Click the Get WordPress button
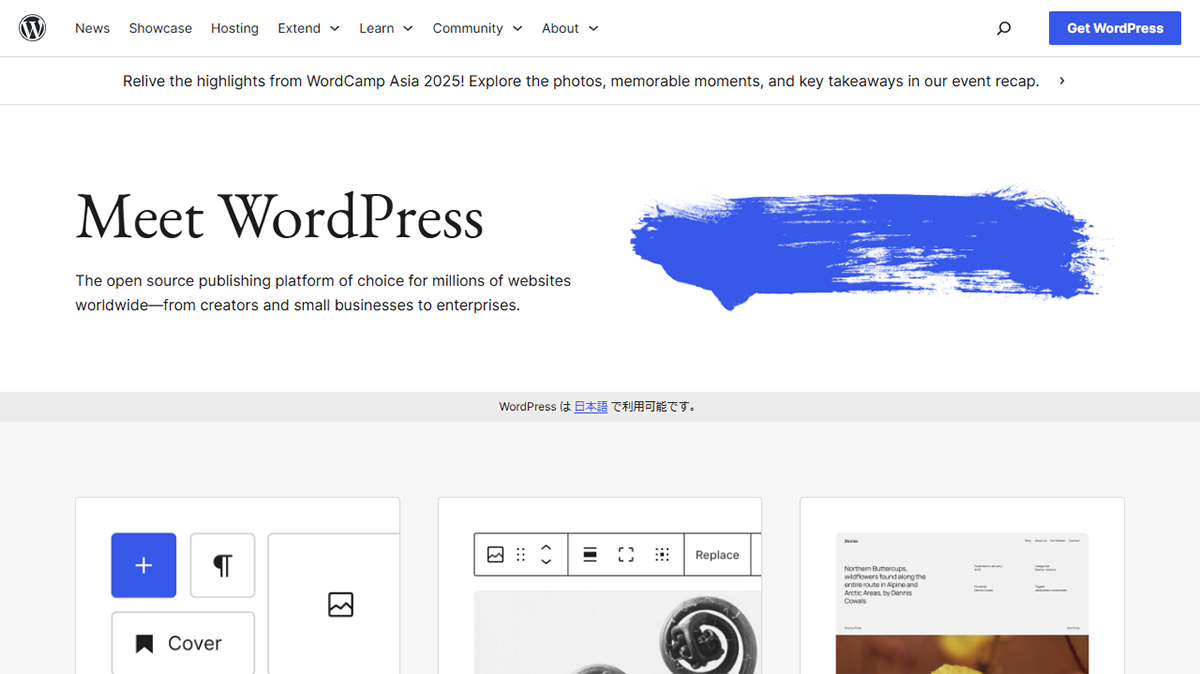1200x674 pixels. [x=1115, y=28]
